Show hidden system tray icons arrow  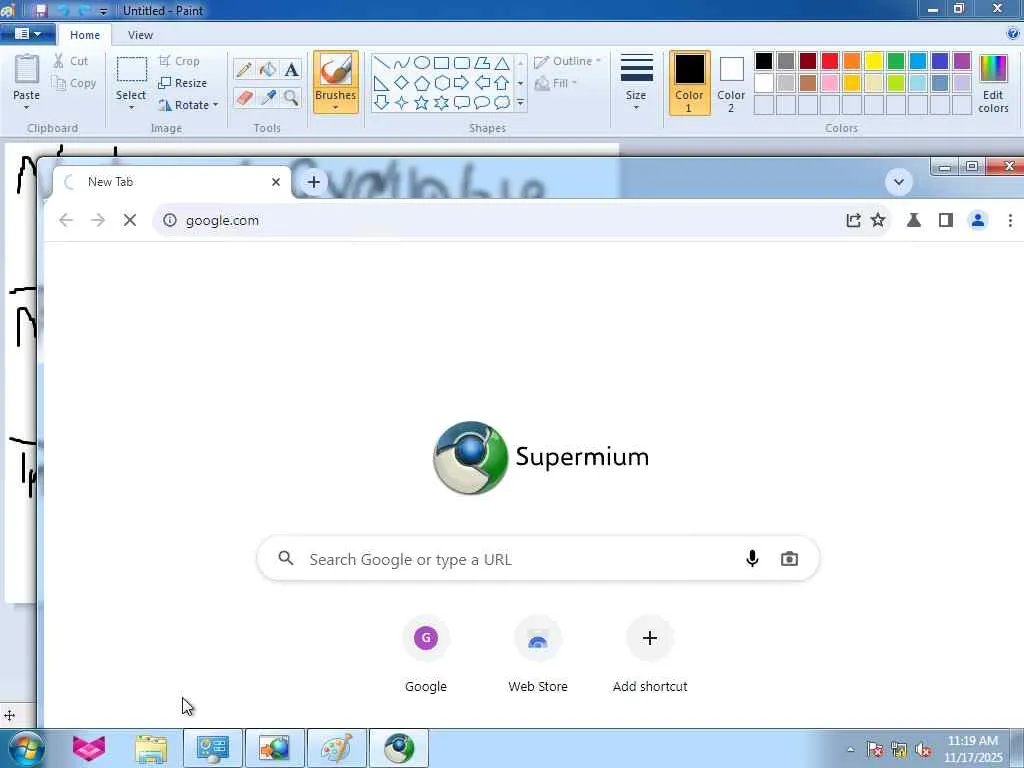[x=850, y=749]
